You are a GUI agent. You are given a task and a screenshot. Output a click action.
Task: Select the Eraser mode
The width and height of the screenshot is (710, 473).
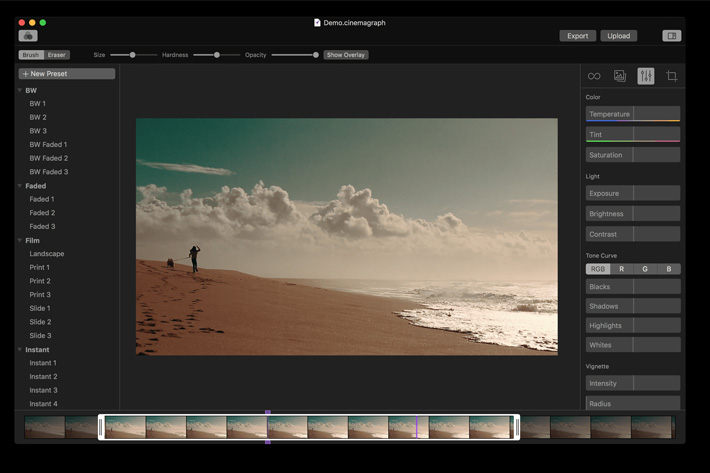pyautogui.click(x=57, y=55)
